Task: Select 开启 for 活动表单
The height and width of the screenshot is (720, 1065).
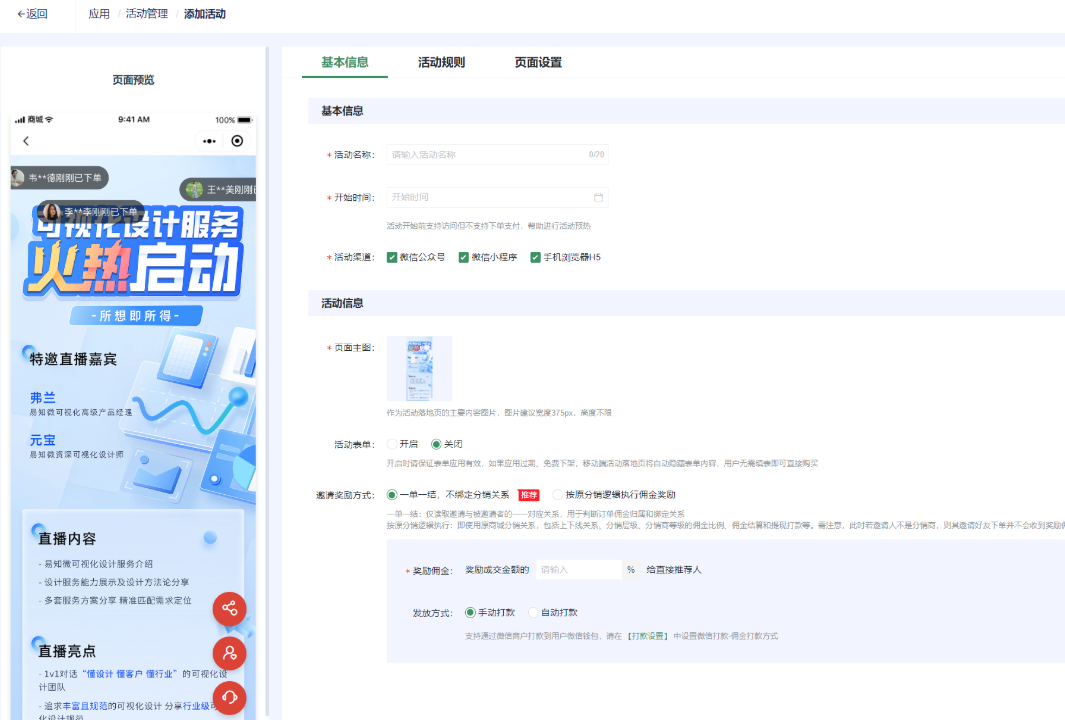Action: pyautogui.click(x=392, y=444)
